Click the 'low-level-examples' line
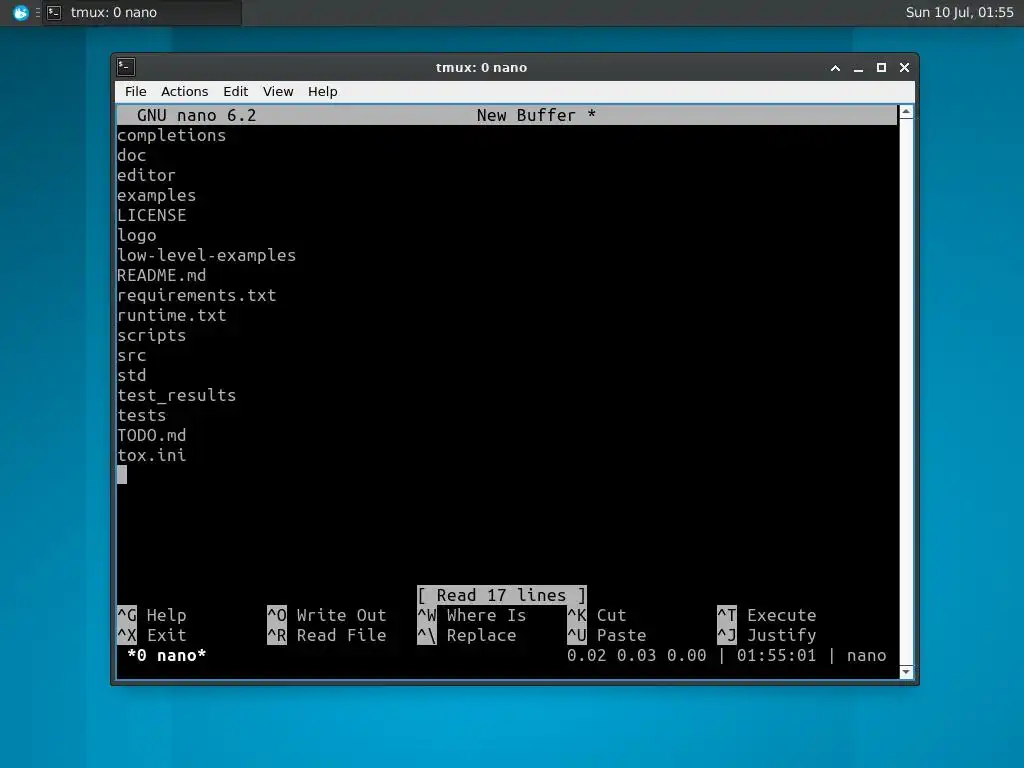The width and height of the screenshot is (1024, 768). tap(206, 255)
